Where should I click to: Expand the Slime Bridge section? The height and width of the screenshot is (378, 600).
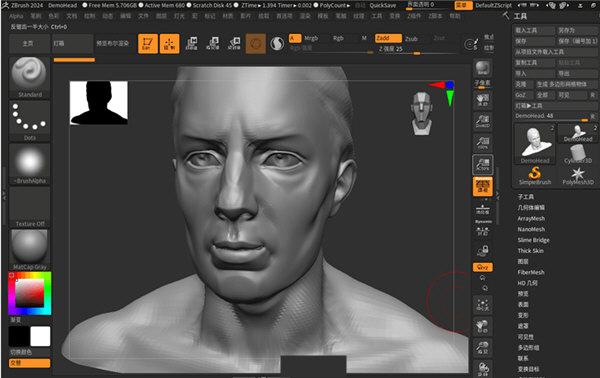pos(533,240)
